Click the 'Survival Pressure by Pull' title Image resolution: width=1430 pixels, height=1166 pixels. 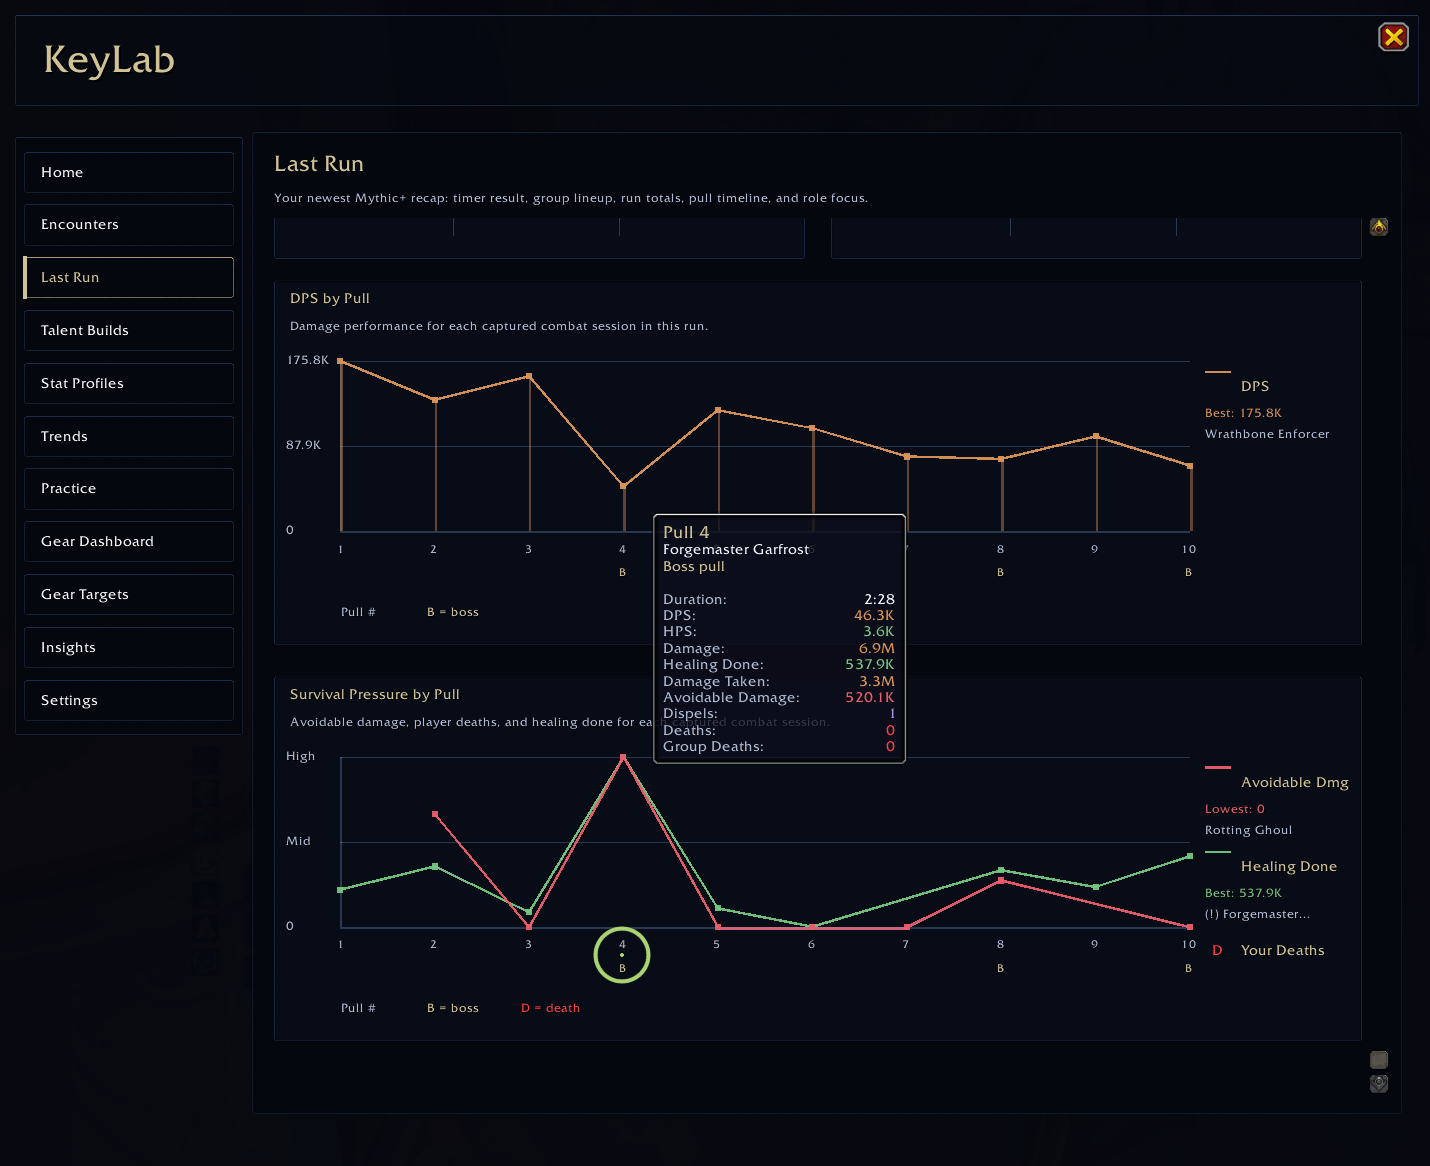tap(375, 694)
